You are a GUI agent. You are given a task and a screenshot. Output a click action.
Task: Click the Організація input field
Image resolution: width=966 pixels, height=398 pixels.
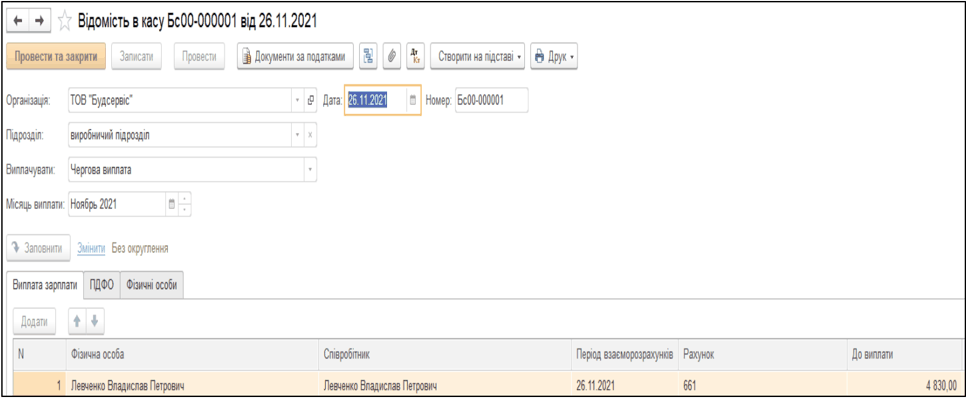pyautogui.click(x=179, y=100)
